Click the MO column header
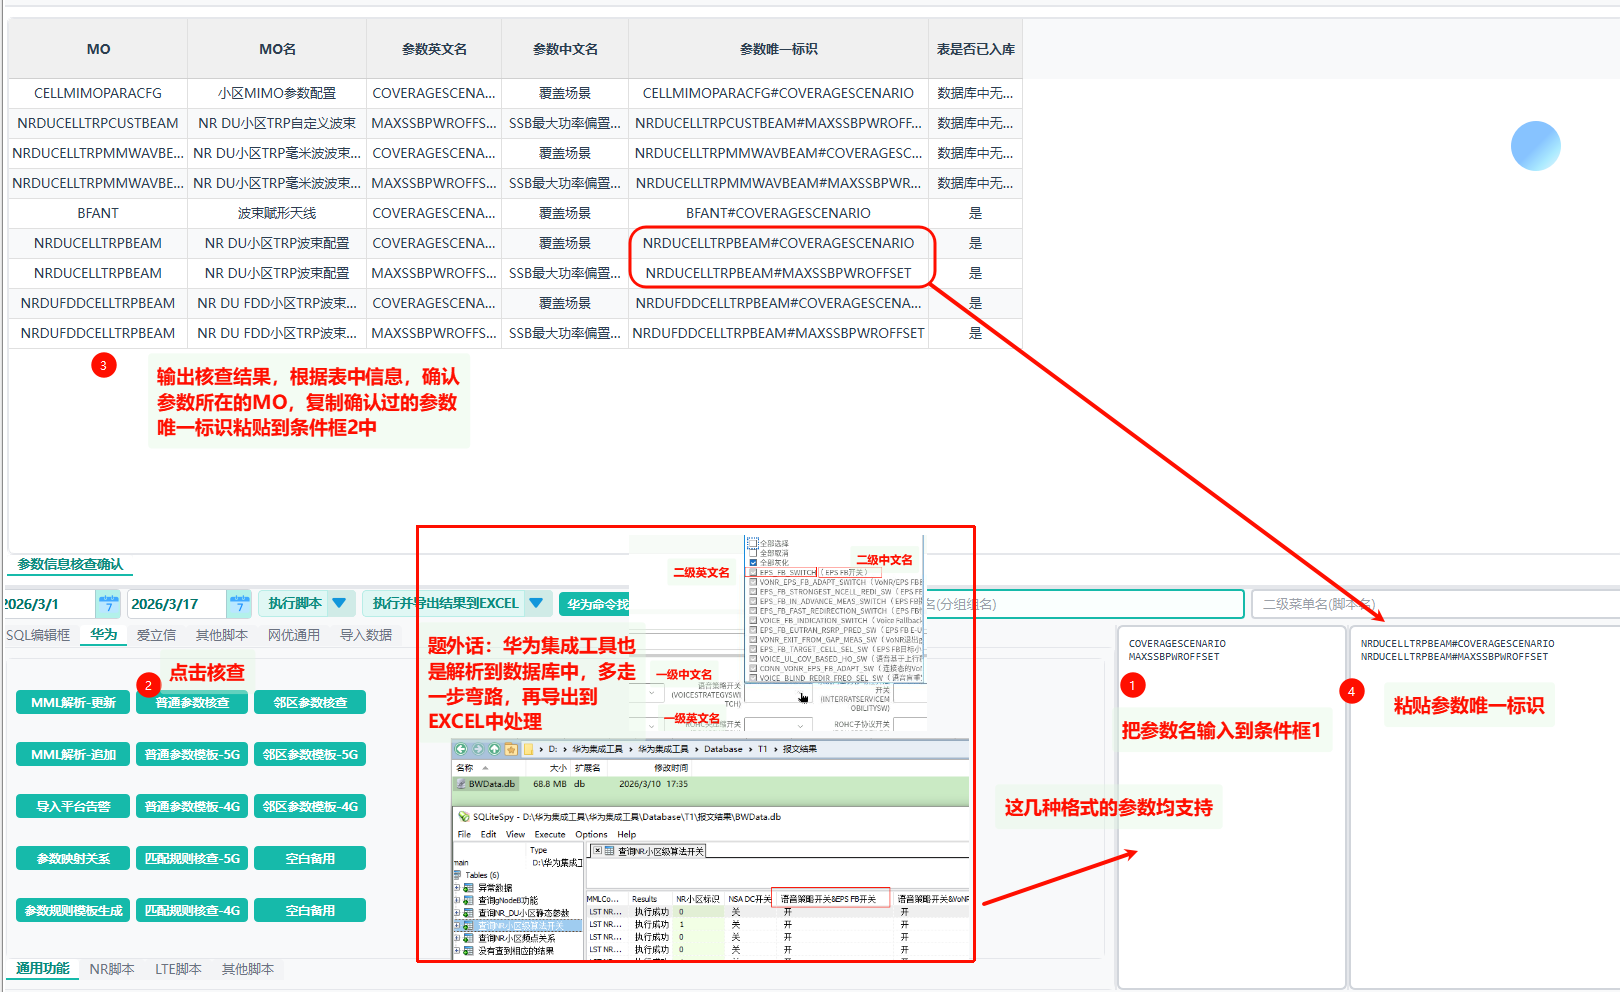 (x=98, y=49)
